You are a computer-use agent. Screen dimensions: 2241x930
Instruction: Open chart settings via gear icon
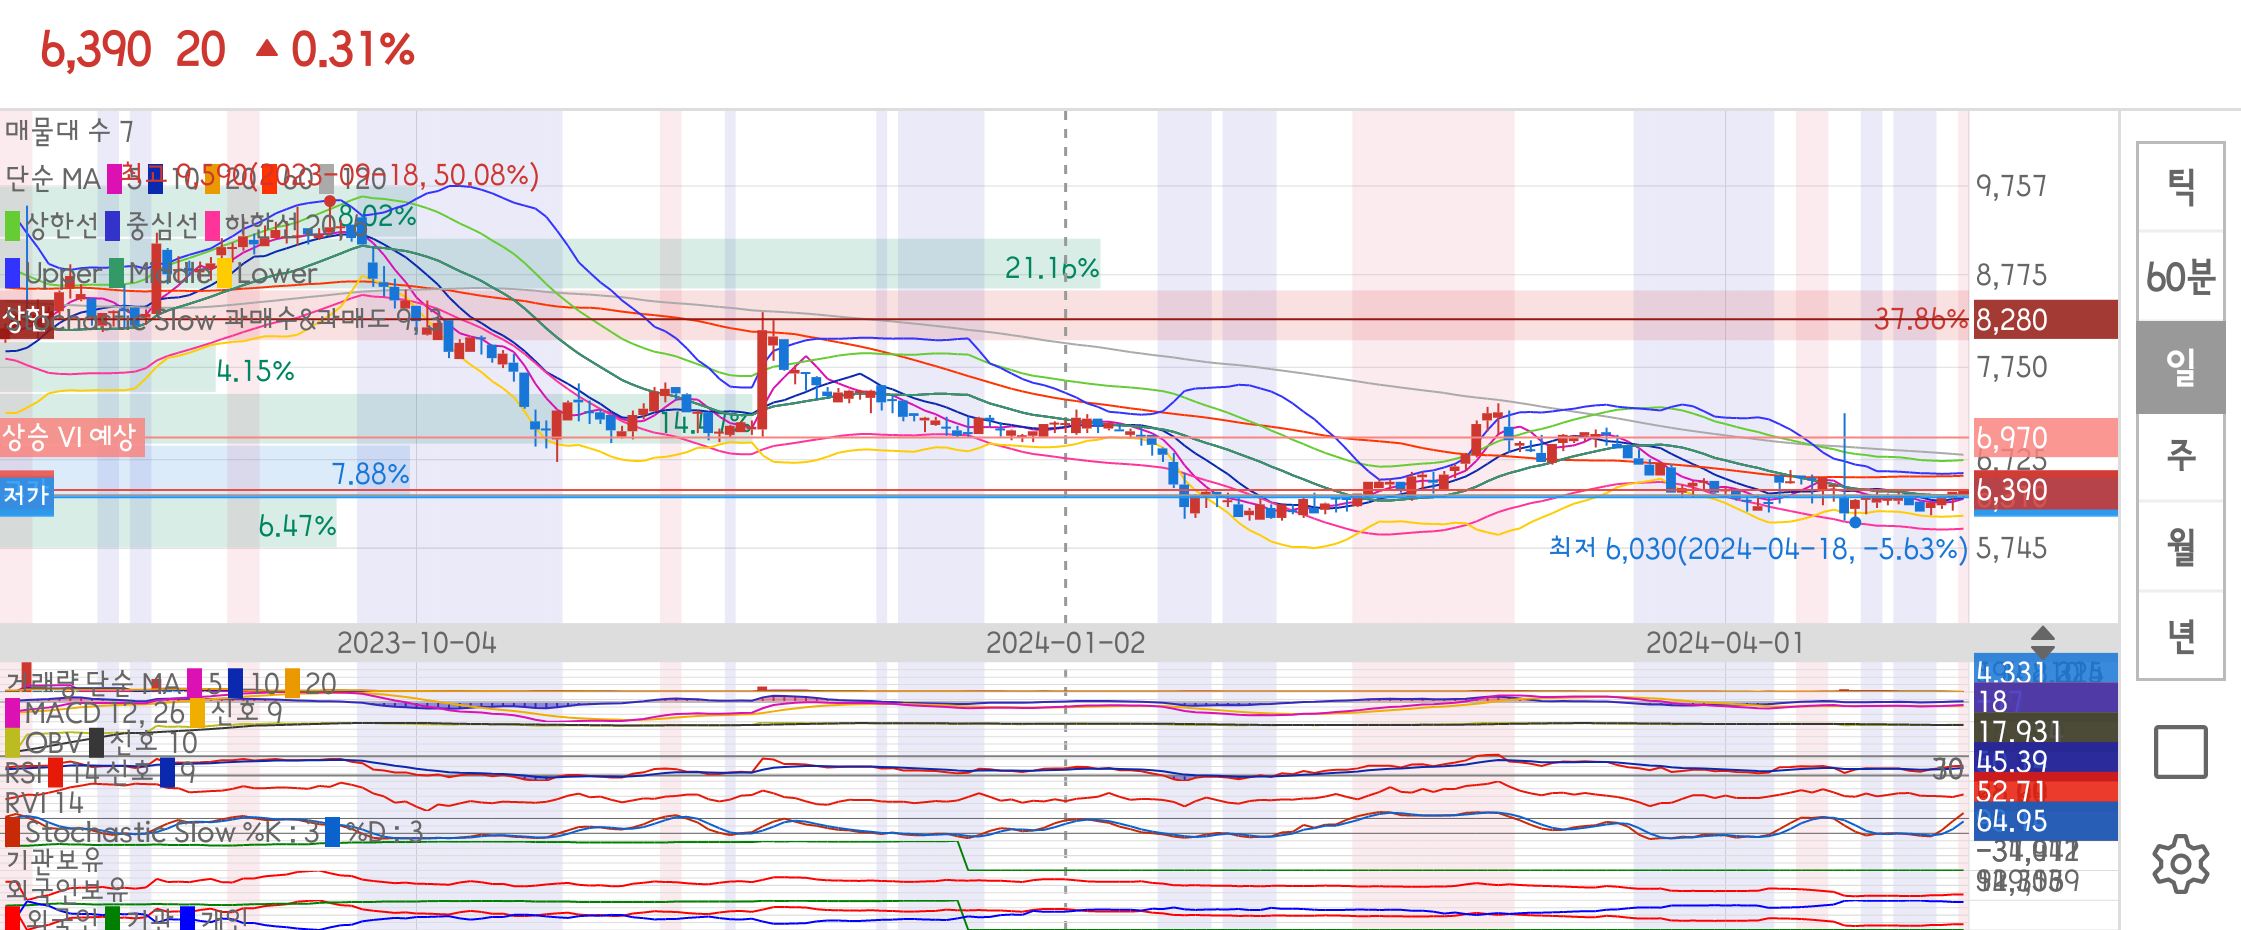point(2180,863)
